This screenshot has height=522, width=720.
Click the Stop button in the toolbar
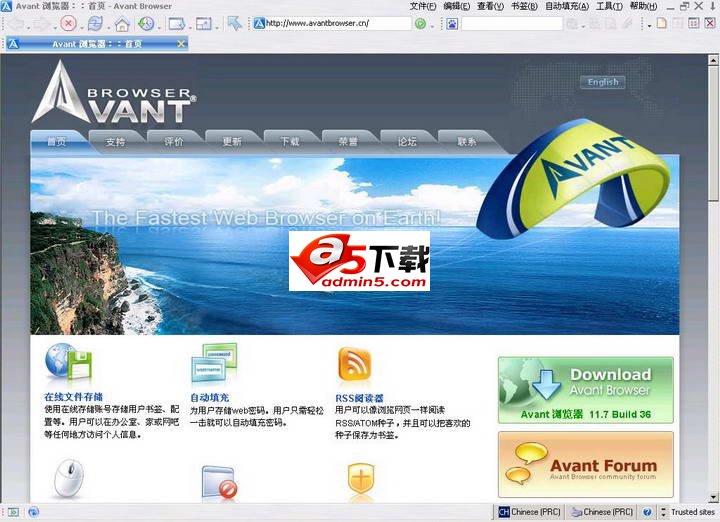click(68, 23)
